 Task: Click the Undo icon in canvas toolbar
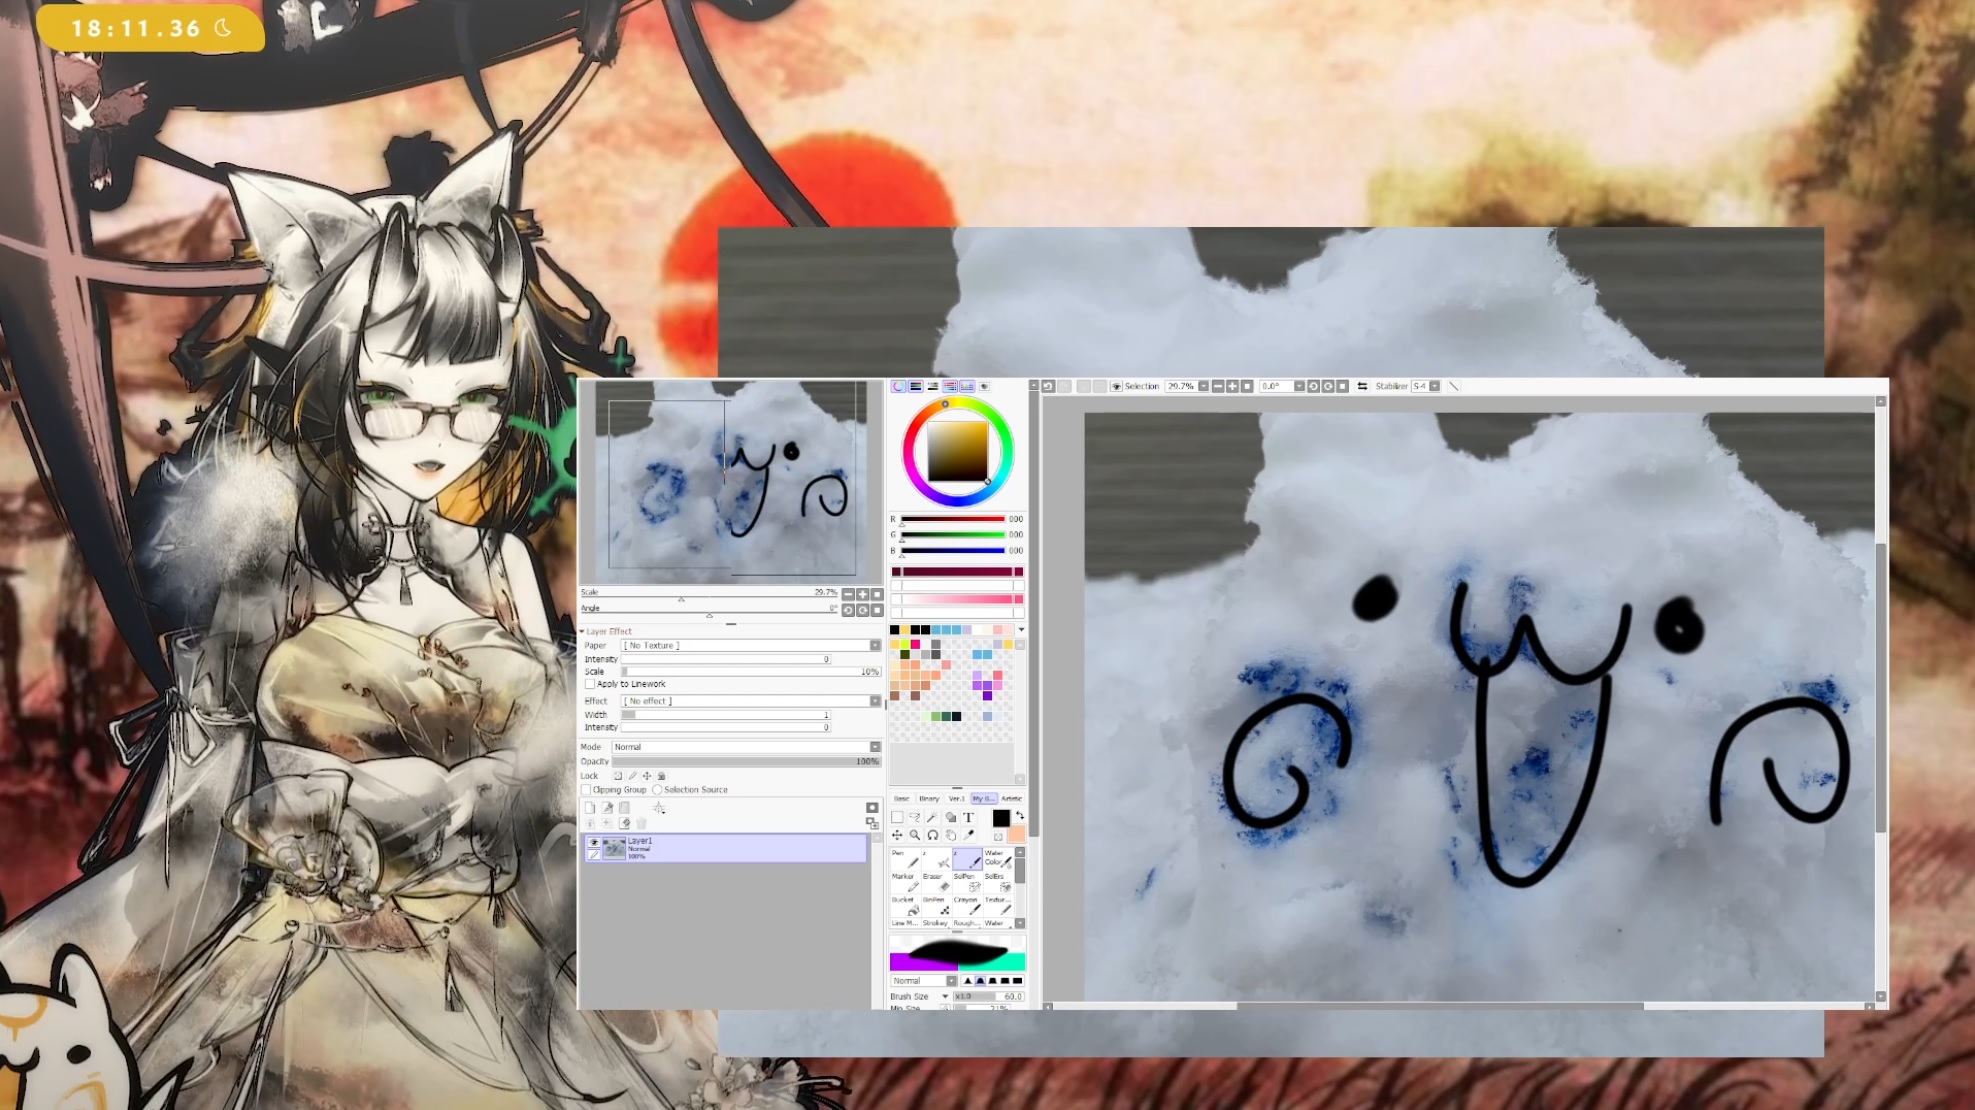pos(1048,386)
